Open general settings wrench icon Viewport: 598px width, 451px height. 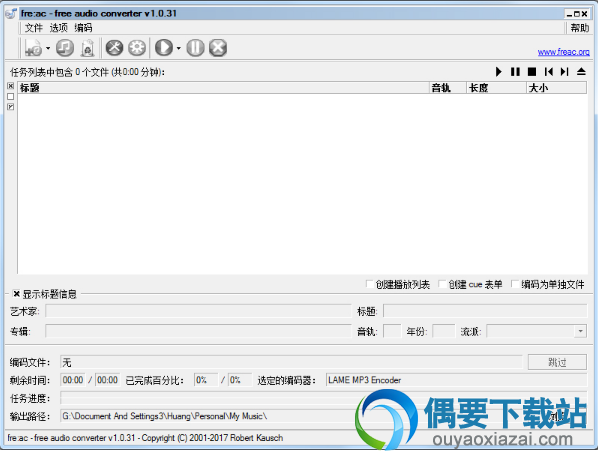(114, 48)
